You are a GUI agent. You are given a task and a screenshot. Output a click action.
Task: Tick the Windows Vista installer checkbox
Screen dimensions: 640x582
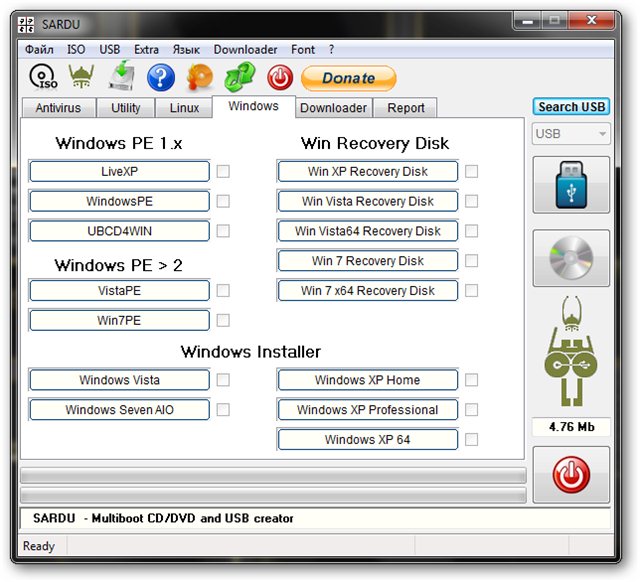pos(223,380)
